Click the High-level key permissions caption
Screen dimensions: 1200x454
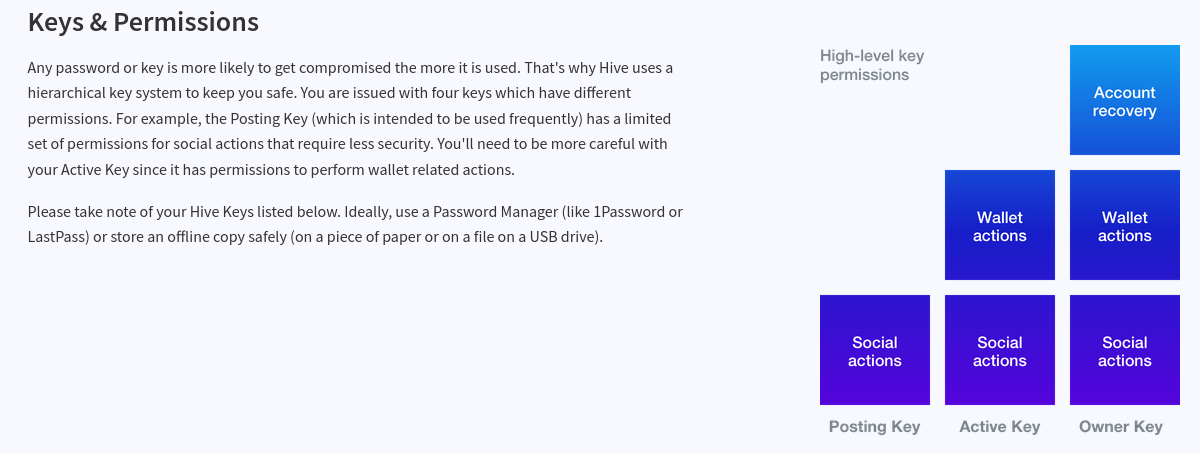(871, 65)
